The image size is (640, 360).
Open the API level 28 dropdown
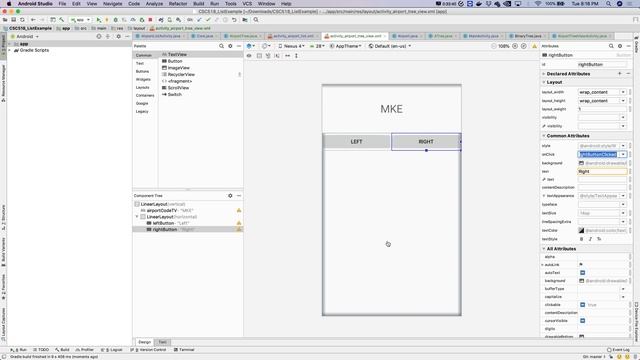(x=318, y=46)
